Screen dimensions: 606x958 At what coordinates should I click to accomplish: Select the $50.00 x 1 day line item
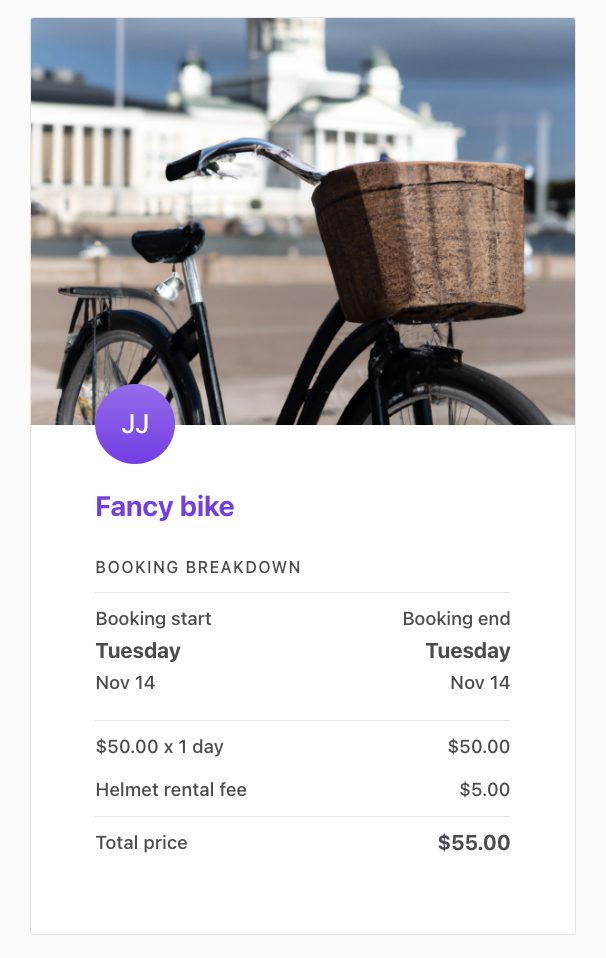coord(159,746)
